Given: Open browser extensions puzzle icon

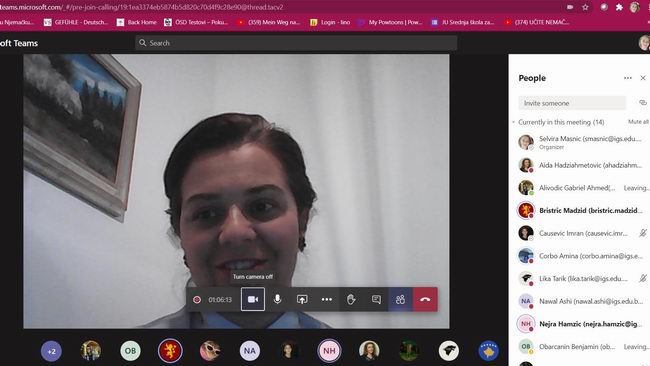Looking at the screenshot, I should pyautogui.click(x=619, y=7).
